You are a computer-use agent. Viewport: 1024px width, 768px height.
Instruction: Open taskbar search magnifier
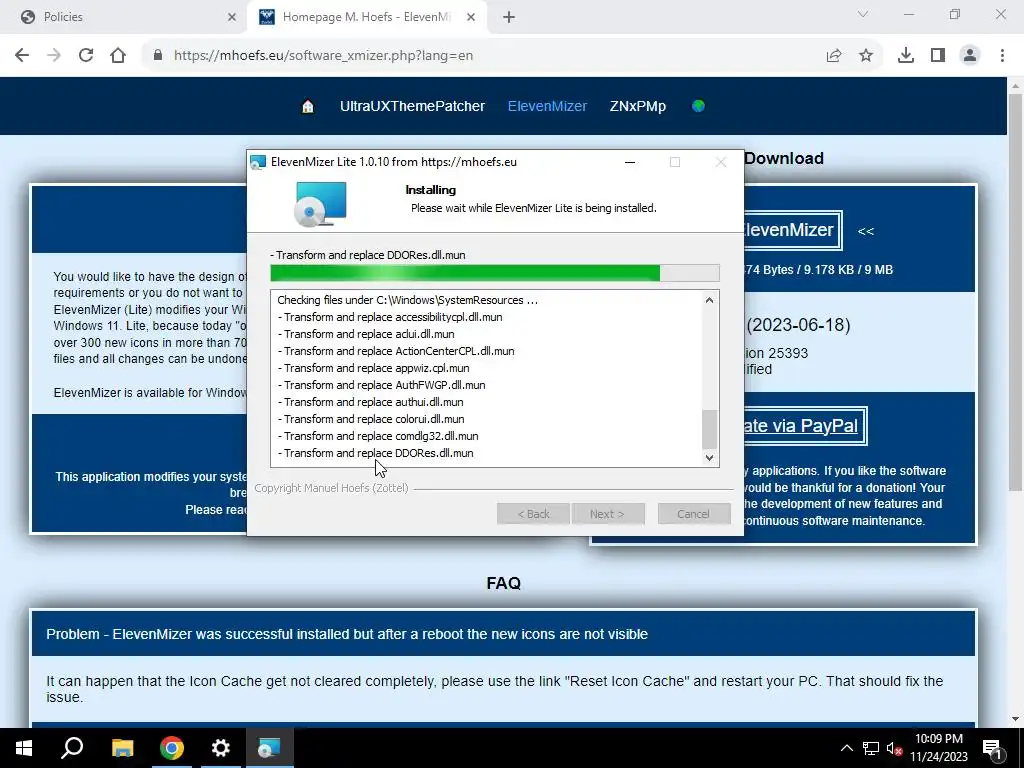[x=72, y=748]
